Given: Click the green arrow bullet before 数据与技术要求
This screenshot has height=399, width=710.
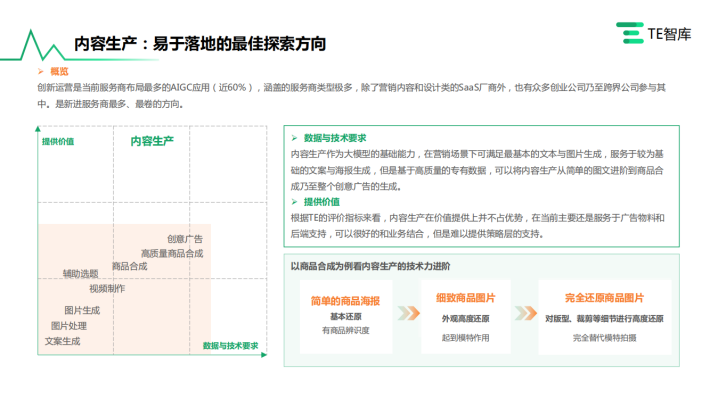Looking at the screenshot, I should (294, 138).
